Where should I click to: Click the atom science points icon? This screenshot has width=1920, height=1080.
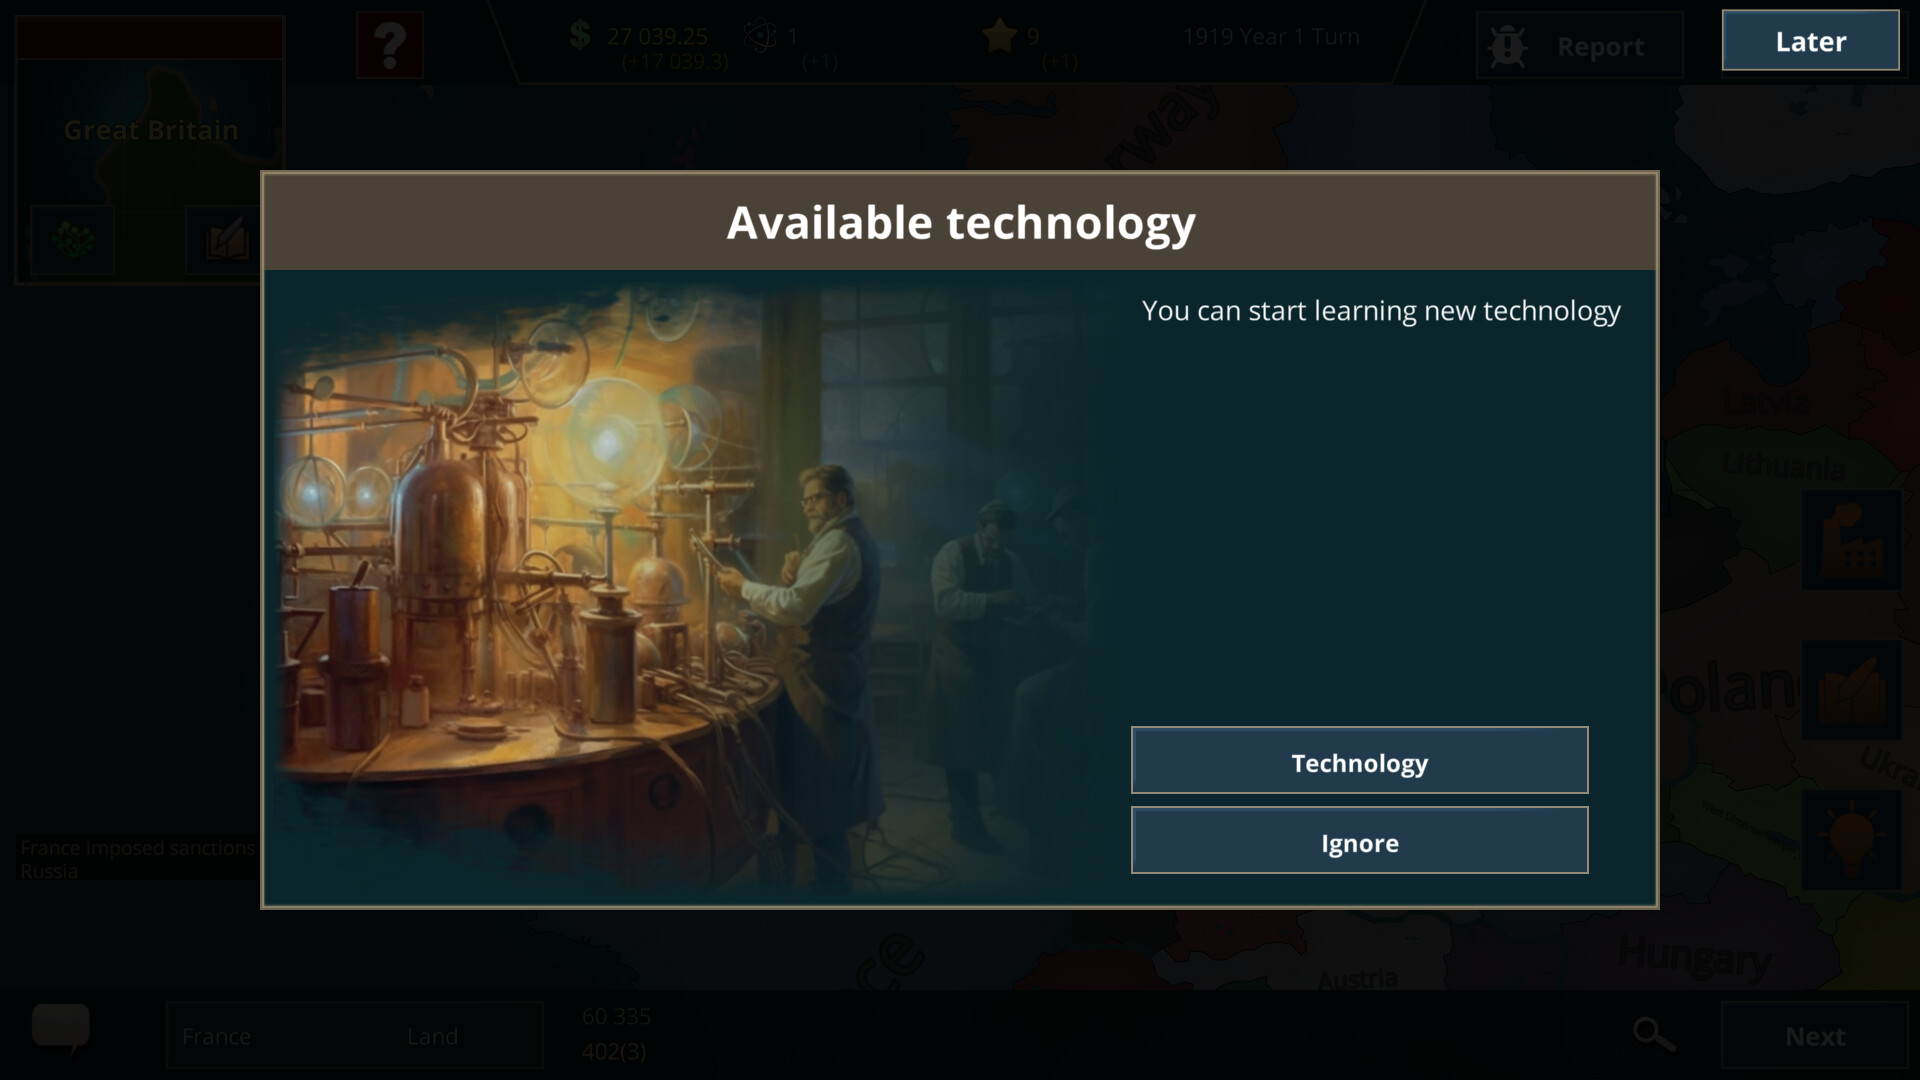tap(759, 37)
